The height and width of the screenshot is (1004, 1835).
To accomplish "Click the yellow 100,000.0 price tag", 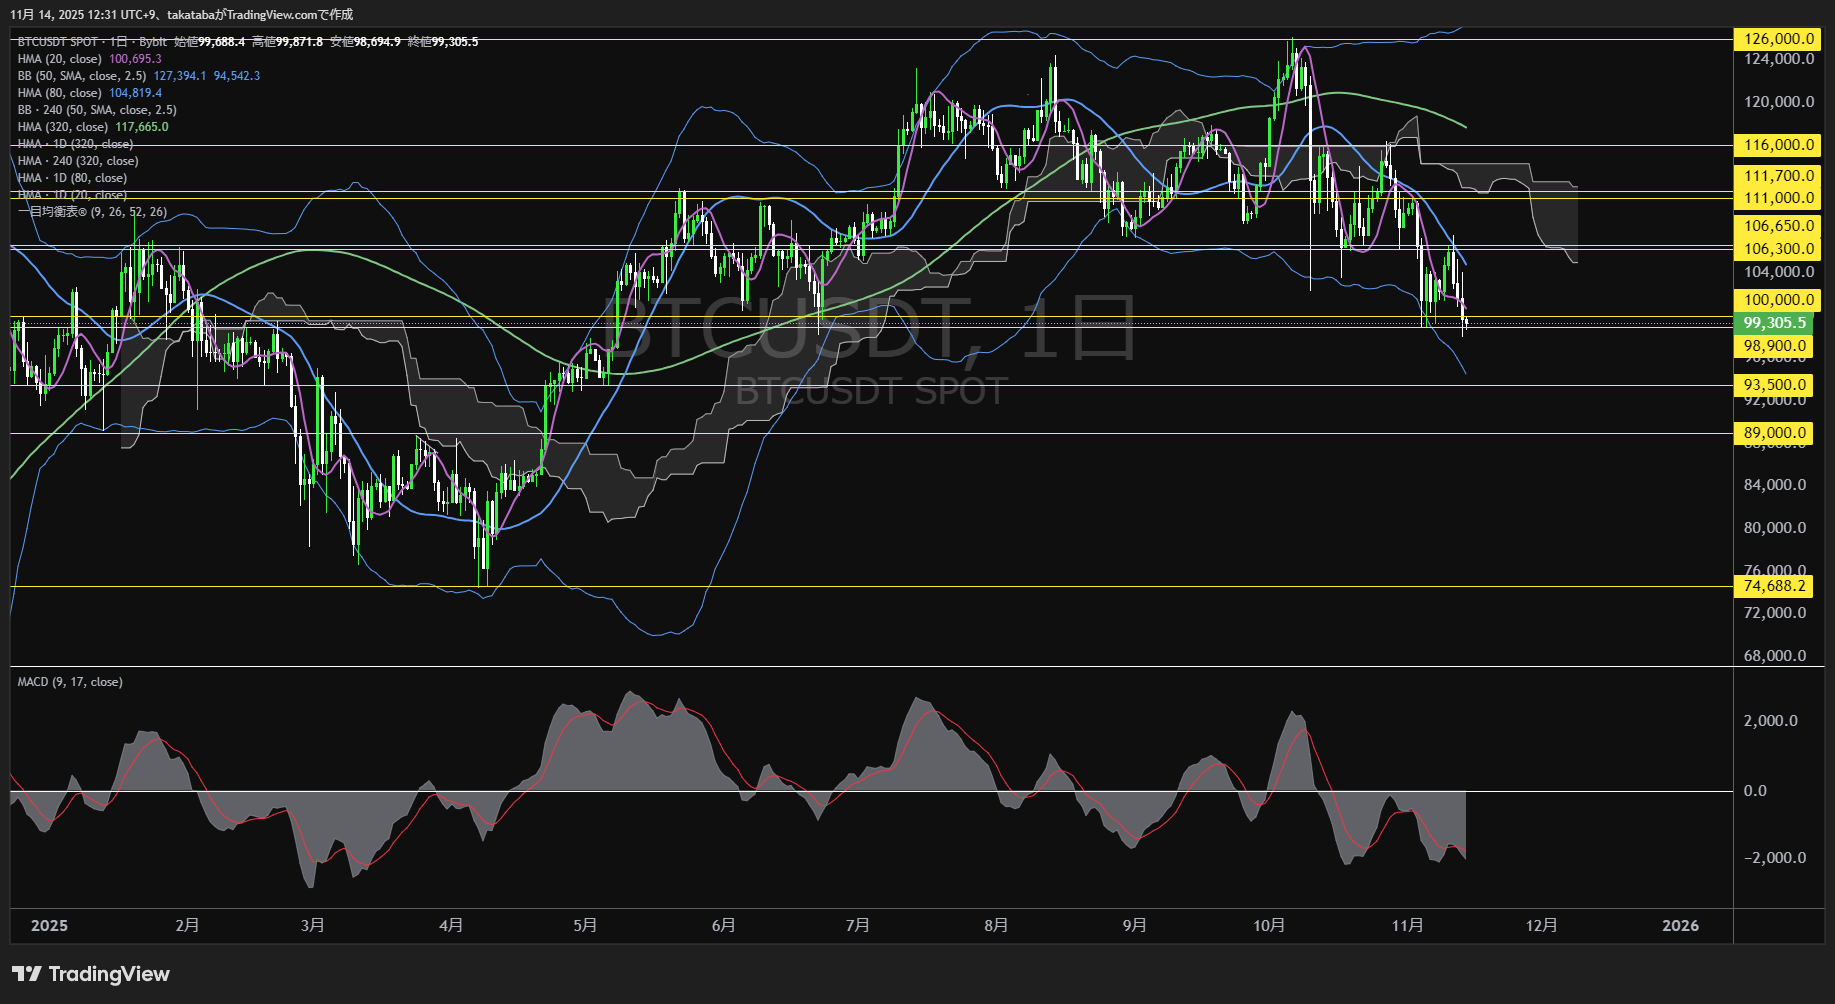I will pyautogui.click(x=1778, y=300).
